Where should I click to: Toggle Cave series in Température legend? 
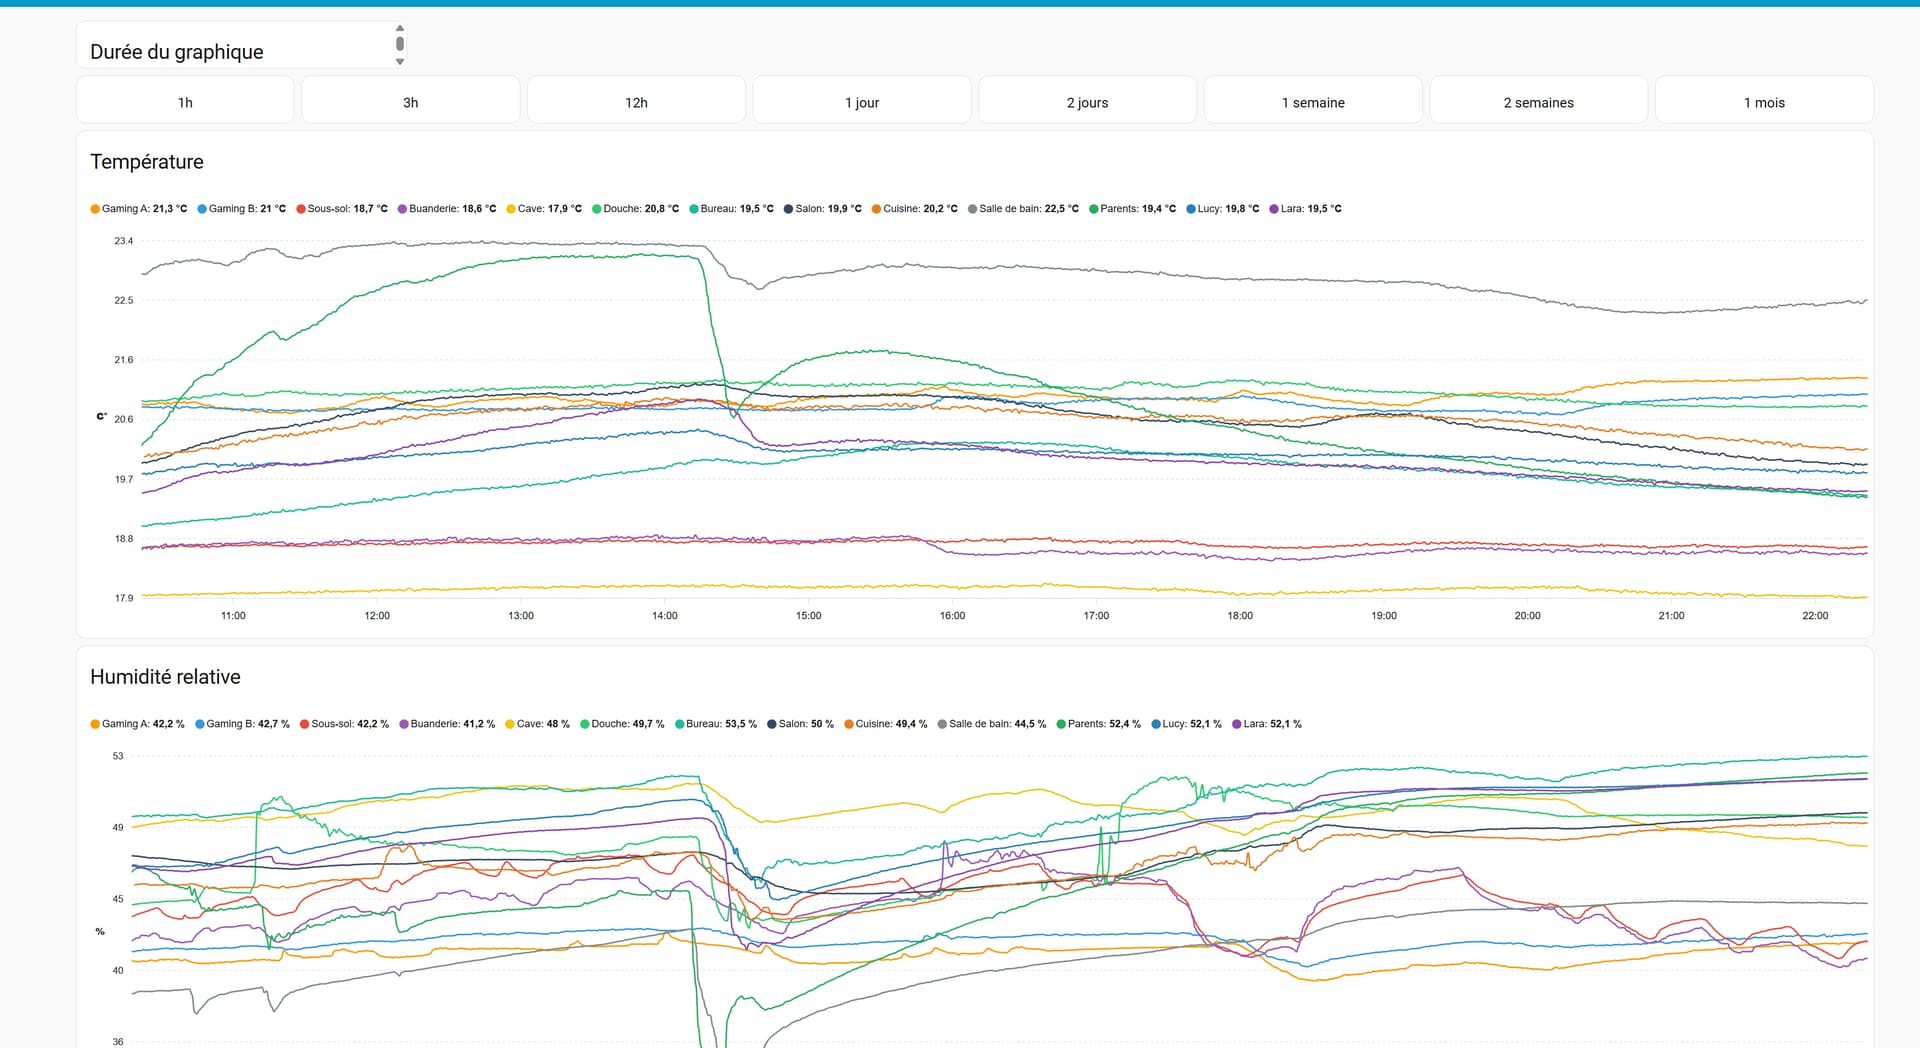pos(544,209)
